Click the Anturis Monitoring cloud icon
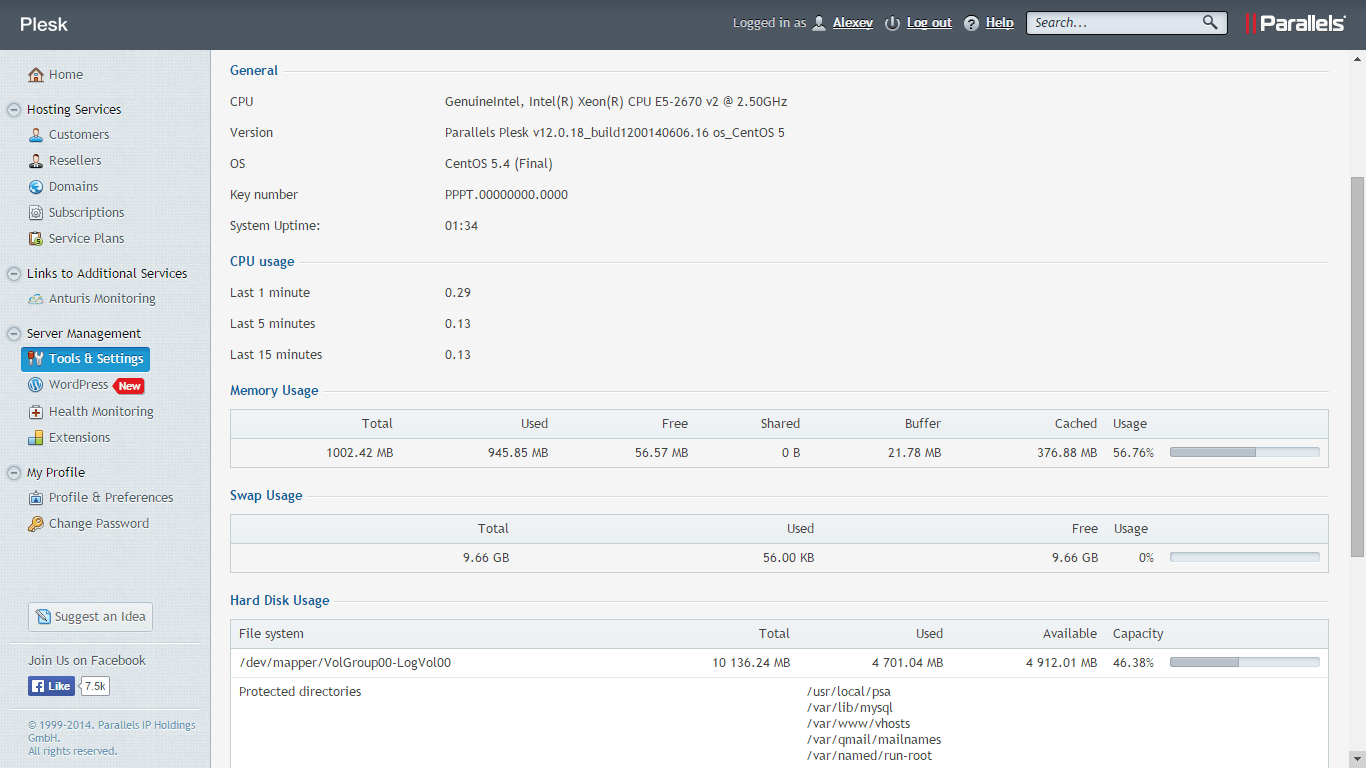The height and width of the screenshot is (768, 1366). [x=36, y=299]
